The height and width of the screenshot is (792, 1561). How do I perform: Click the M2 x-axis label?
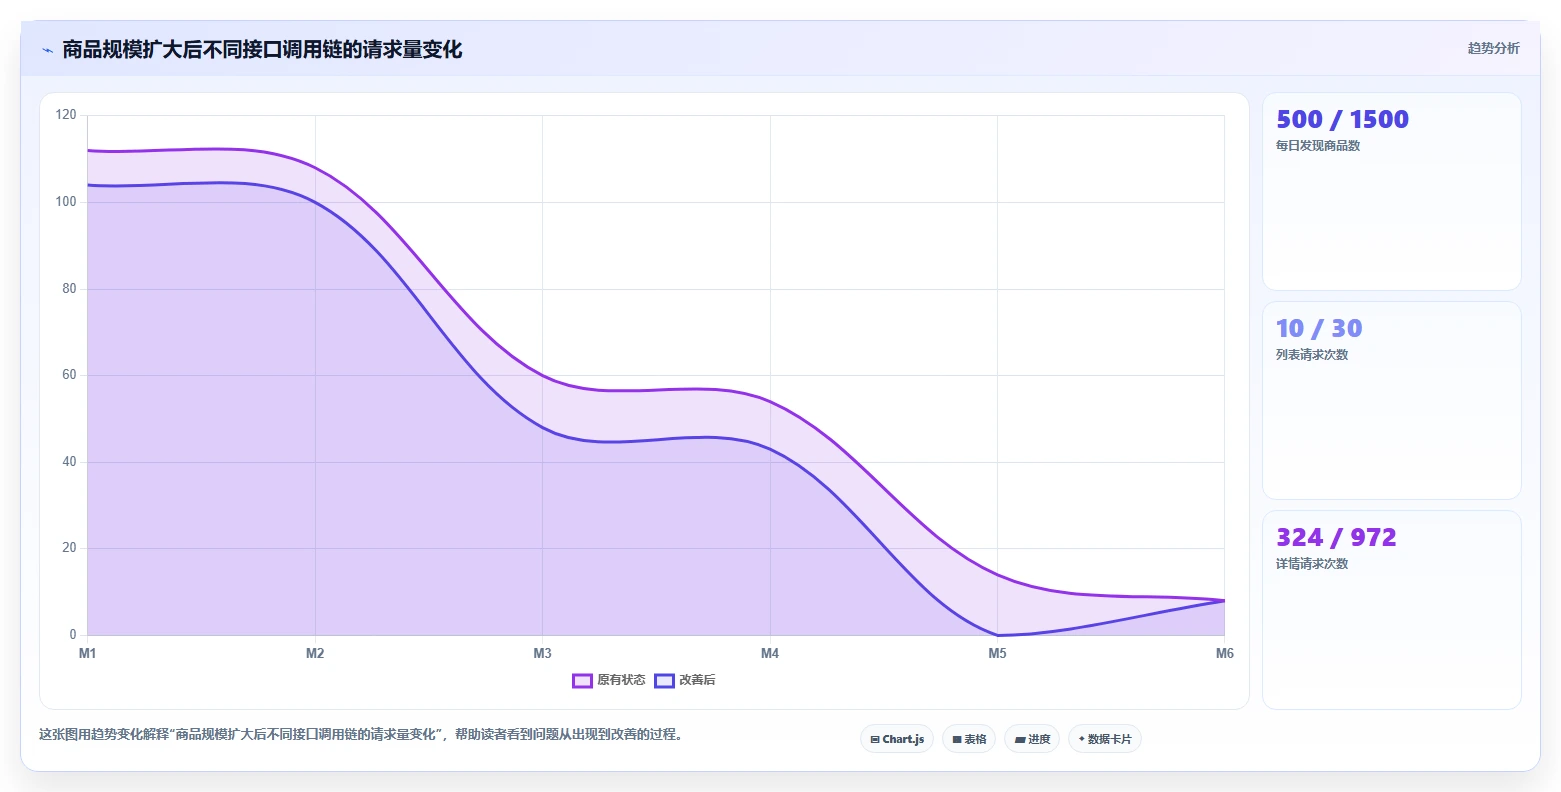pyautogui.click(x=315, y=654)
